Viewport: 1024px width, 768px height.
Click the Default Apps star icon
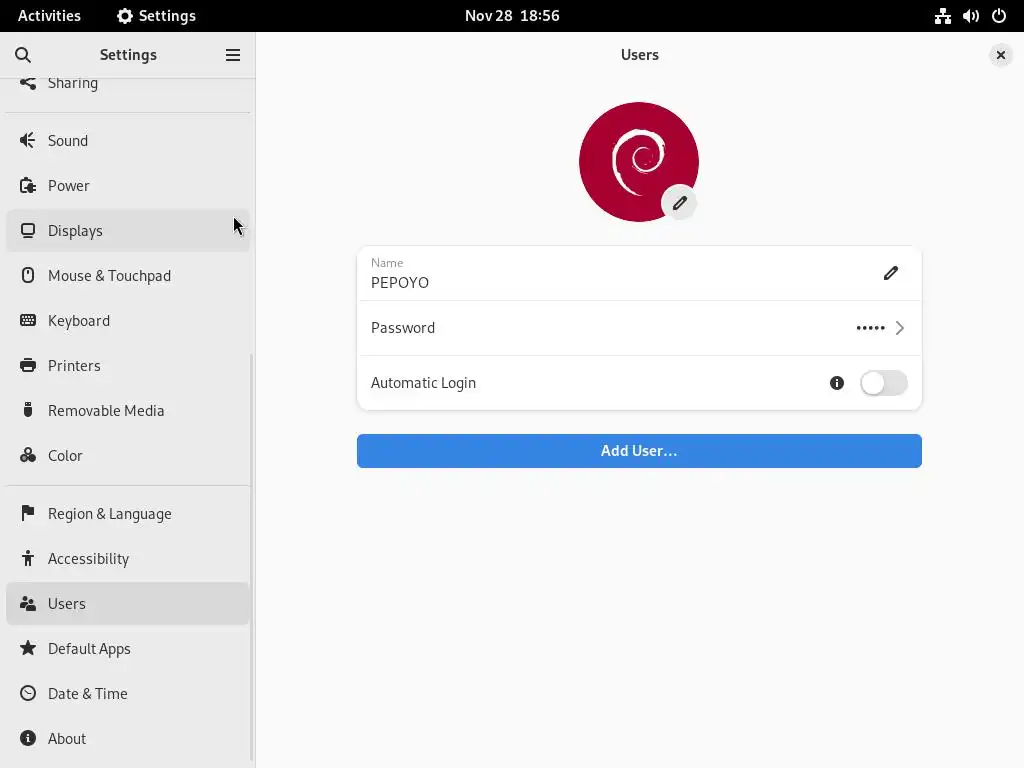click(x=27, y=648)
